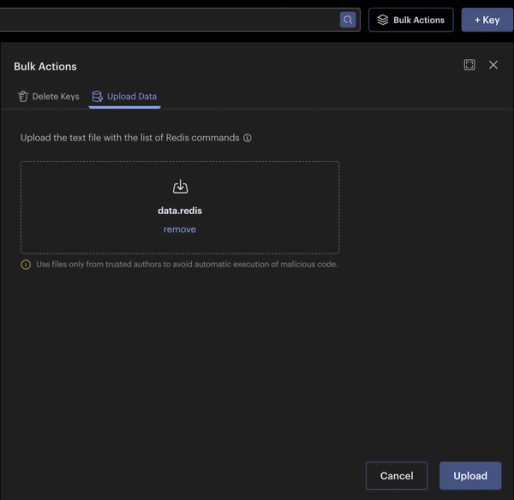Add a new key with + Key
Image resolution: width=514 pixels, height=500 pixels.
click(487, 20)
